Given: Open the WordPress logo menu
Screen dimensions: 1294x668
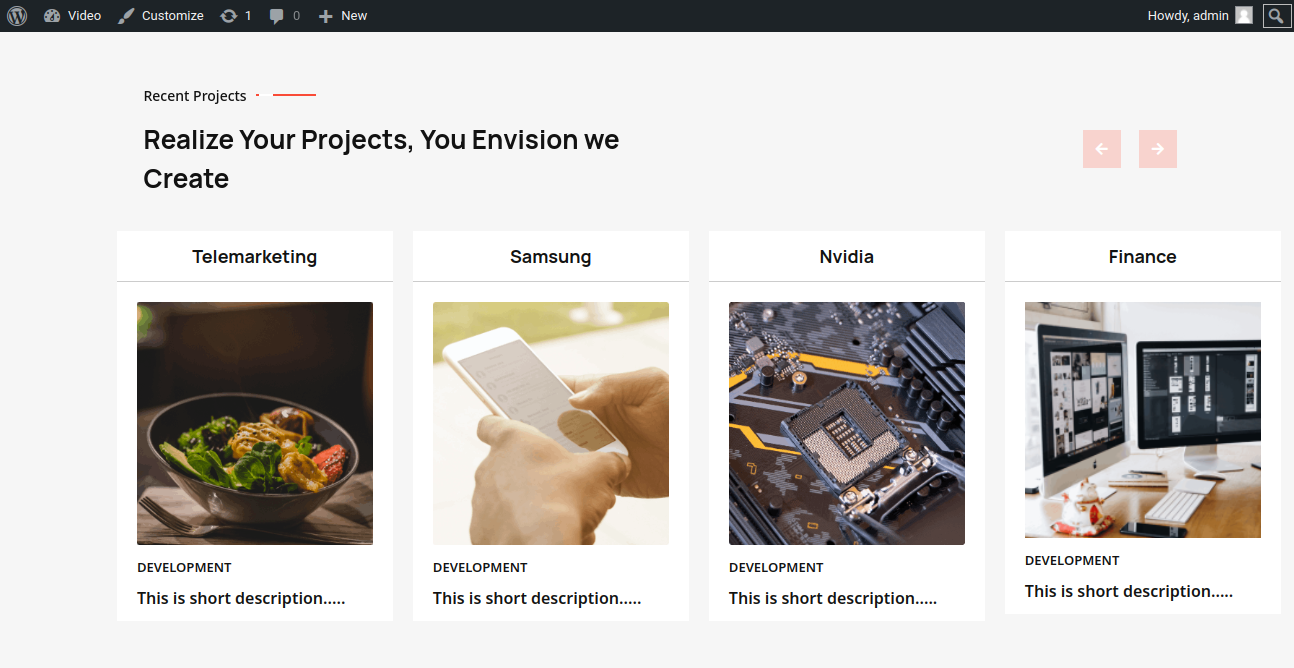Looking at the screenshot, I should (17, 16).
